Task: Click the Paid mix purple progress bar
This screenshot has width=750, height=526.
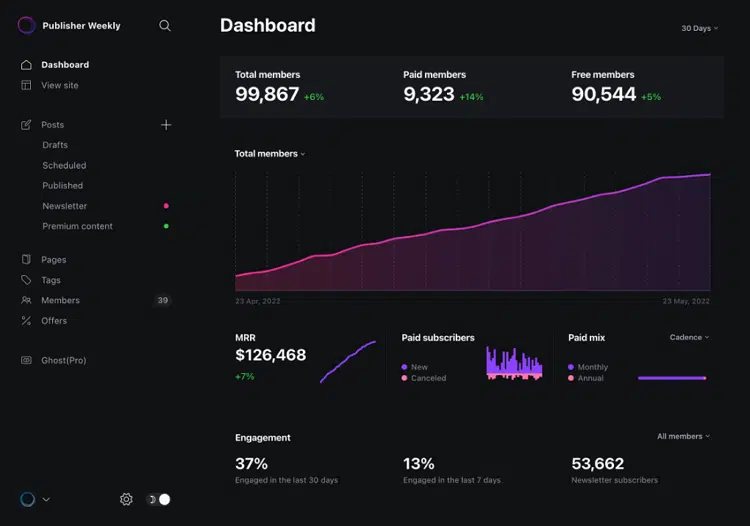Action: click(x=672, y=378)
